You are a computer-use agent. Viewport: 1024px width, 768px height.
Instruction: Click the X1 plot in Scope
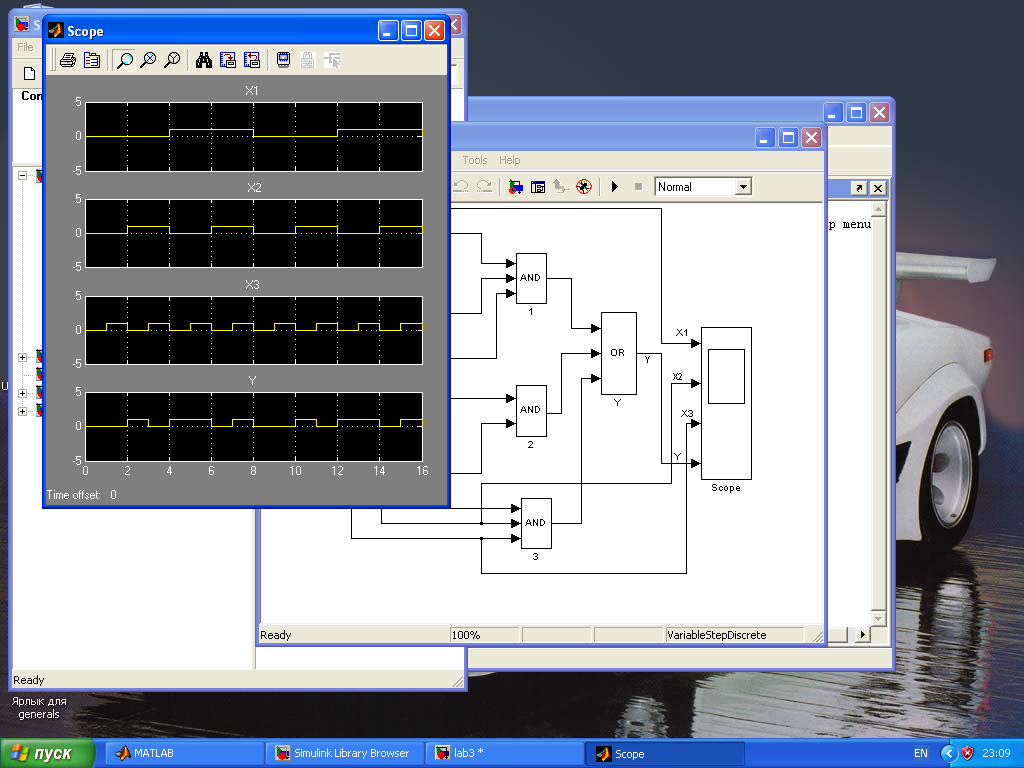point(254,136)
